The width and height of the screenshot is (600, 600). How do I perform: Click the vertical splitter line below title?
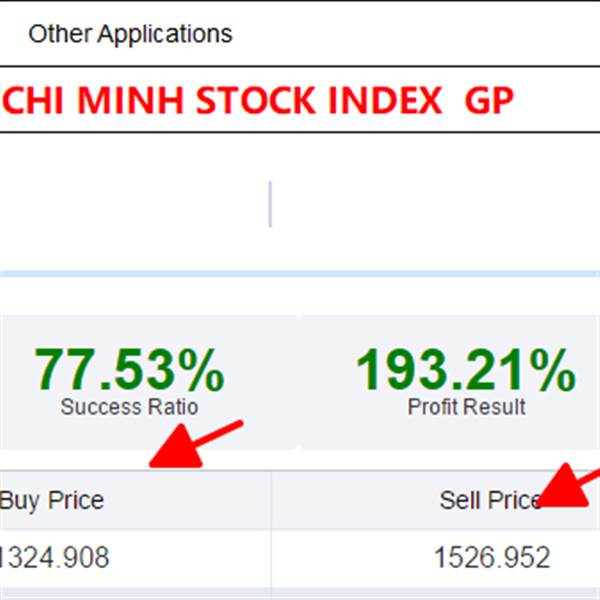(270, 204)
